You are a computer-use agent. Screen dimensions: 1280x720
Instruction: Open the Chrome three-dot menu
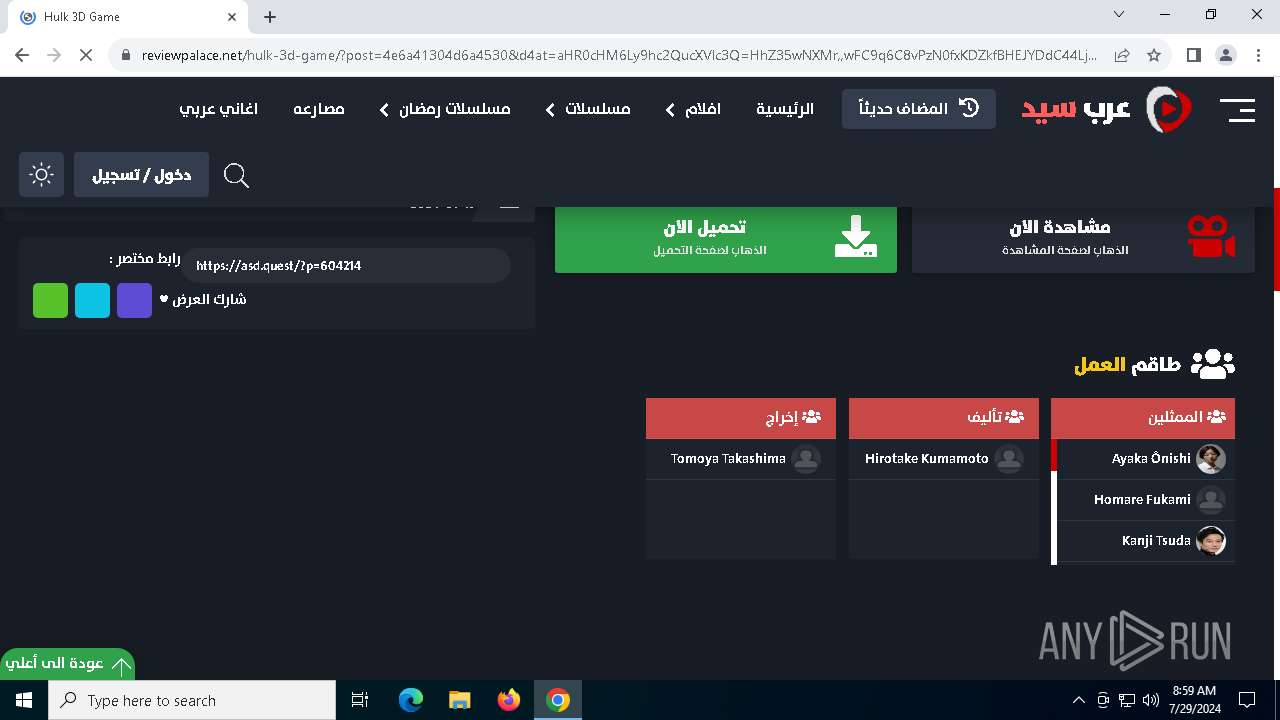click(x=1258, y=55)
